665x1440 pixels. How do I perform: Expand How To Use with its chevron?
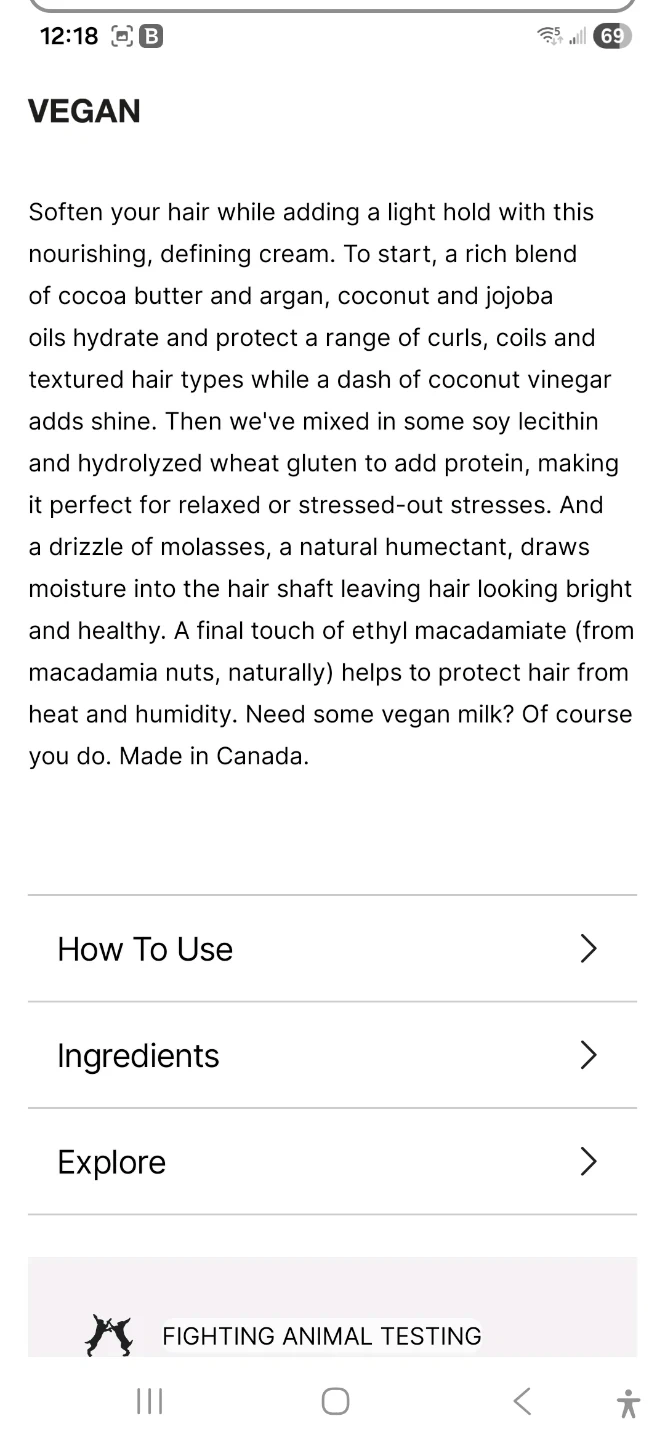tap(589, 949)
